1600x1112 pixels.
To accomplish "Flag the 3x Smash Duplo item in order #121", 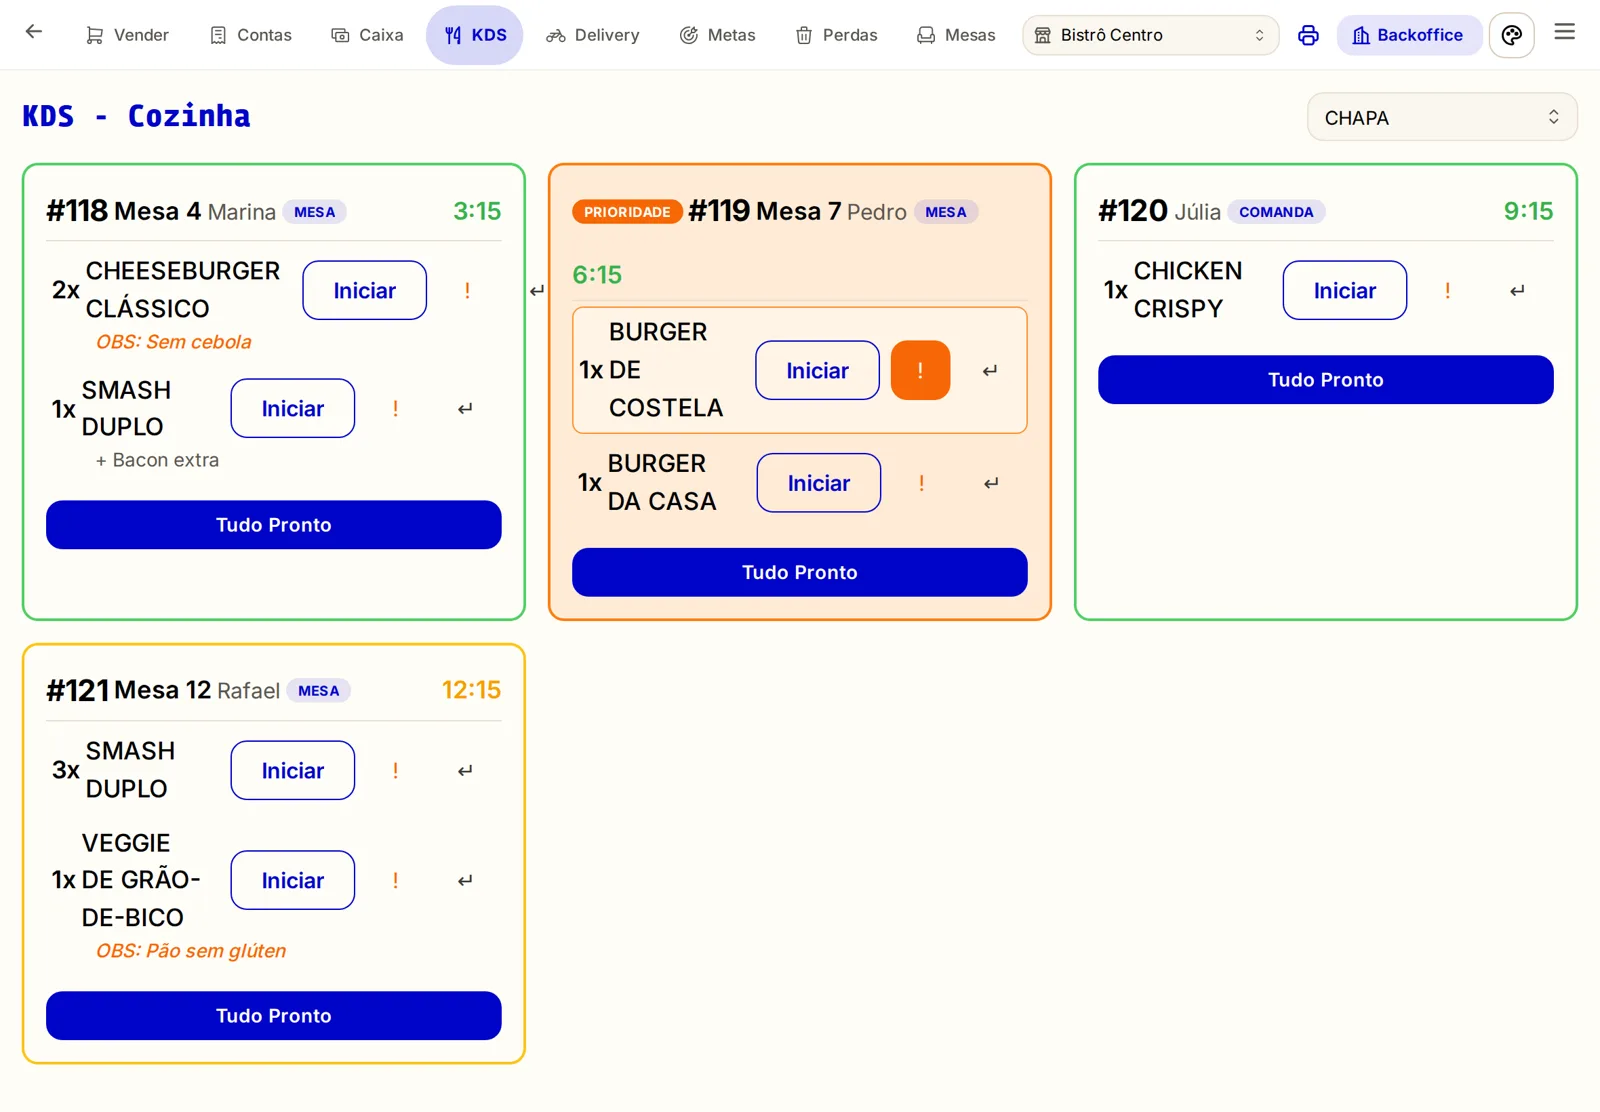I will pos(396,771).
